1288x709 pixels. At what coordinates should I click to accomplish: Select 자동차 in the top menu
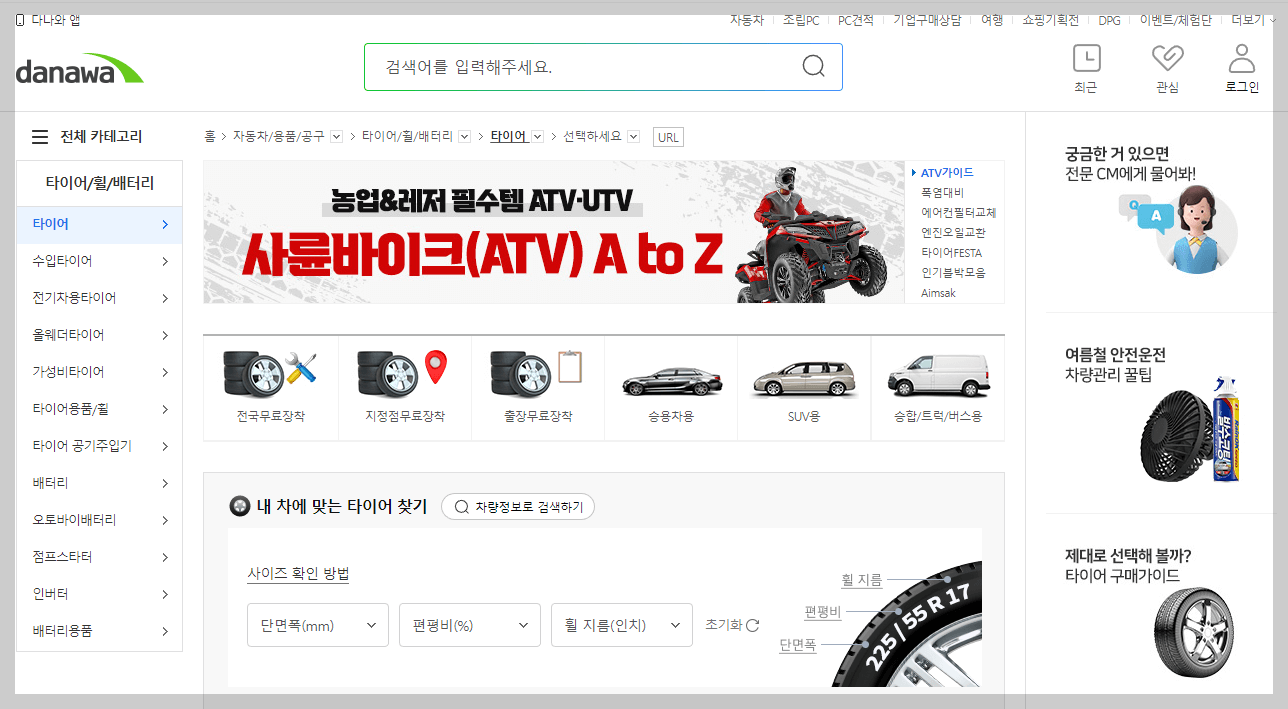(x=747, y=19)
